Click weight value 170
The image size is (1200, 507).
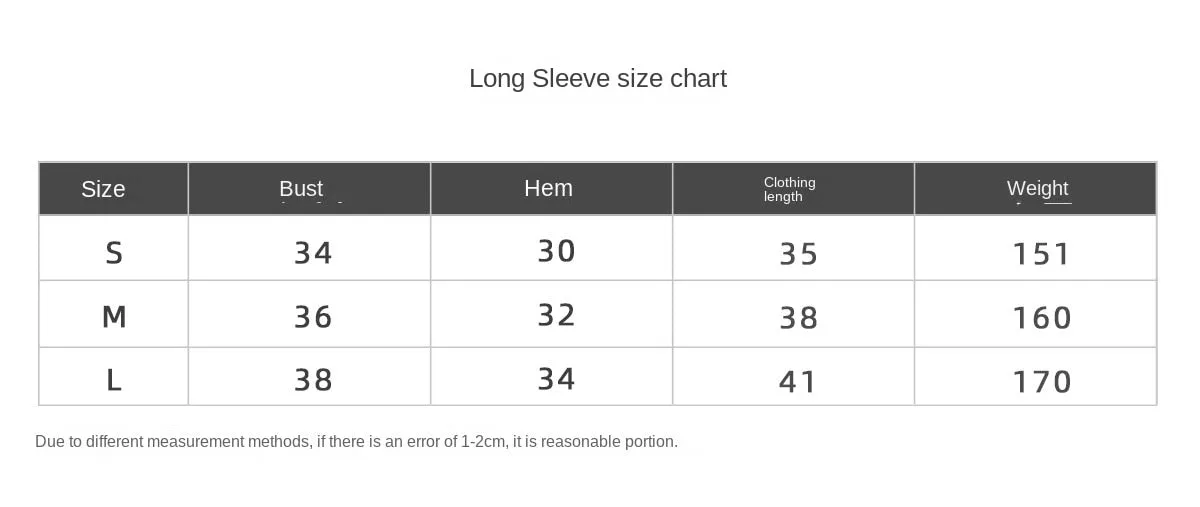(x=1042, y=382)
